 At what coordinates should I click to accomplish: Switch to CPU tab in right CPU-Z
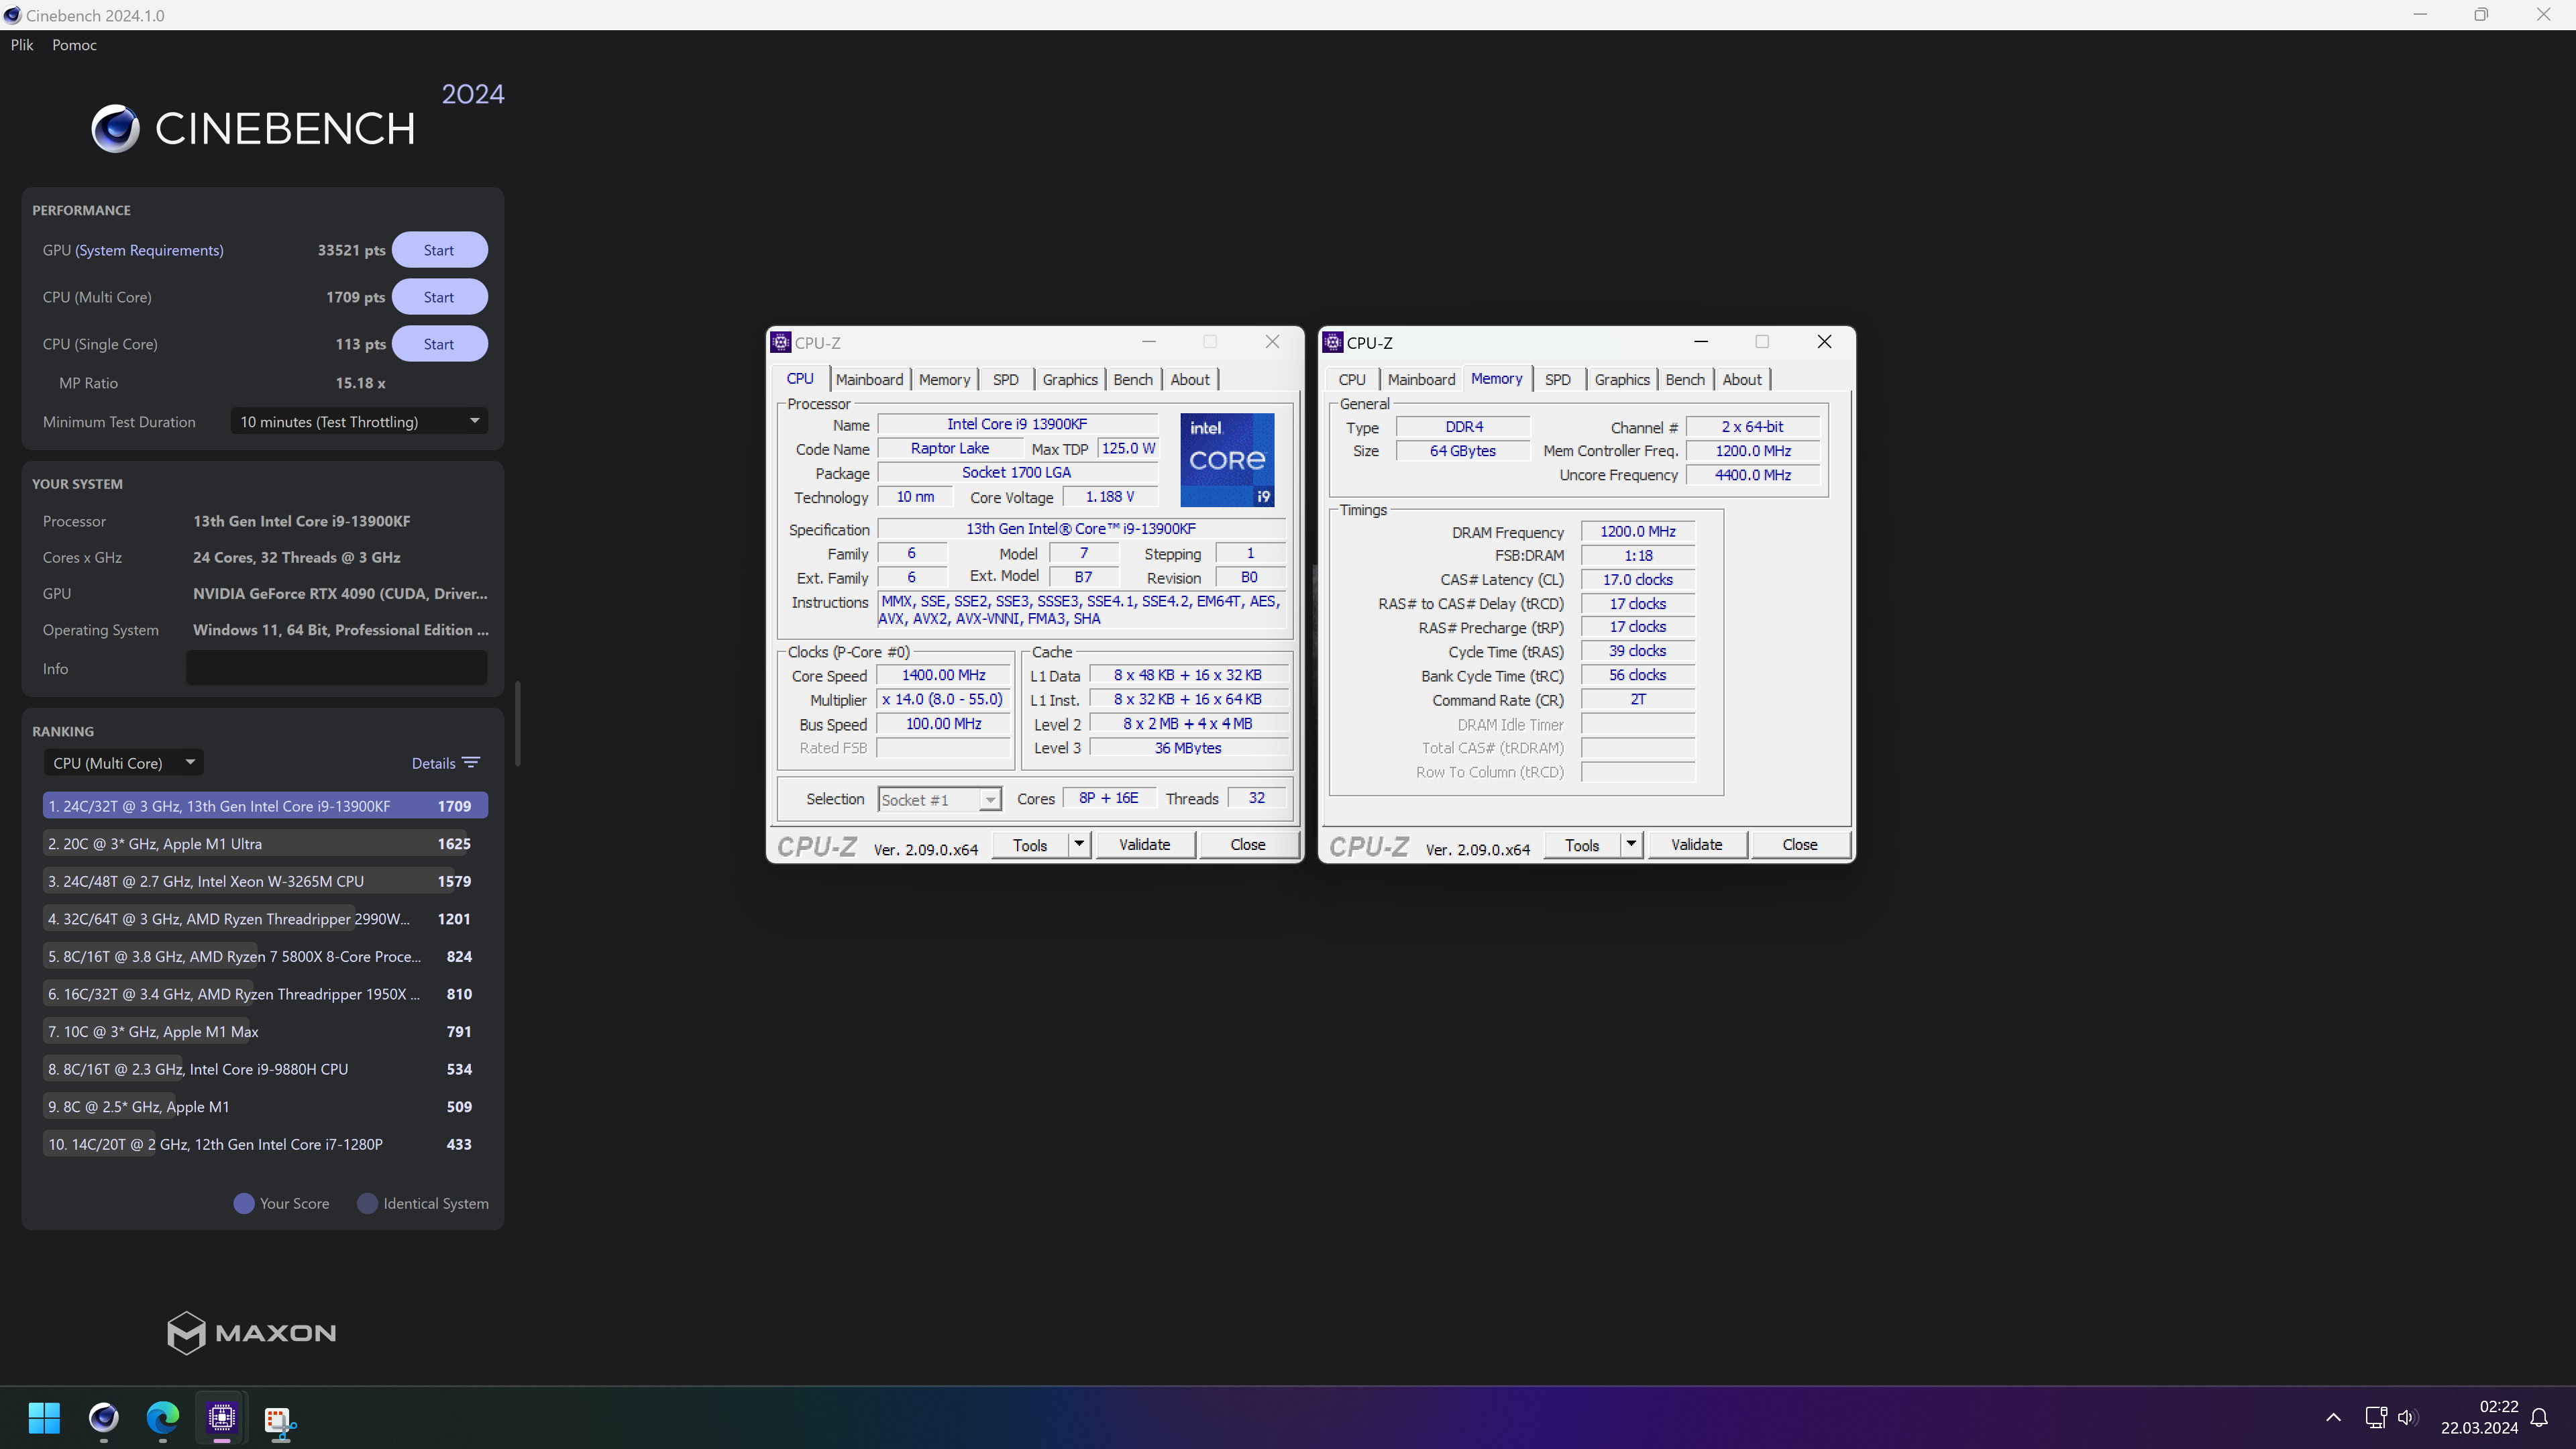(x=1352, y=379)
